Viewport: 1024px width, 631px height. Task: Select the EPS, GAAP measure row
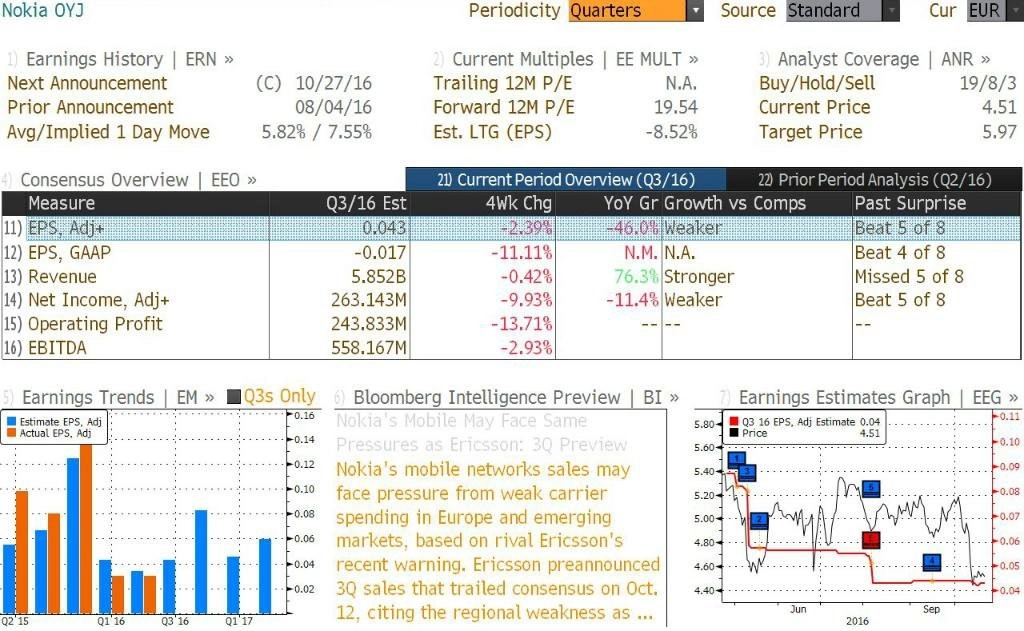70,253
